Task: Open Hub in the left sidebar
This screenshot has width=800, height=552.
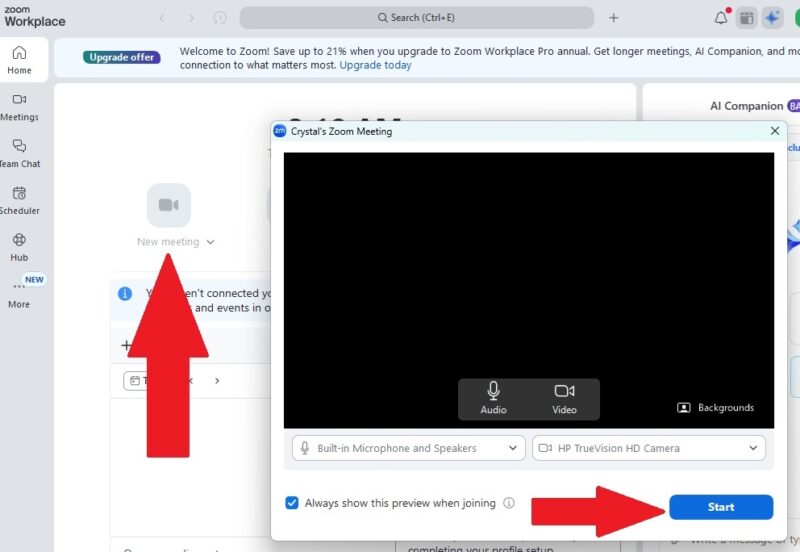Action: pyautogui.click(x=19, y=247)
